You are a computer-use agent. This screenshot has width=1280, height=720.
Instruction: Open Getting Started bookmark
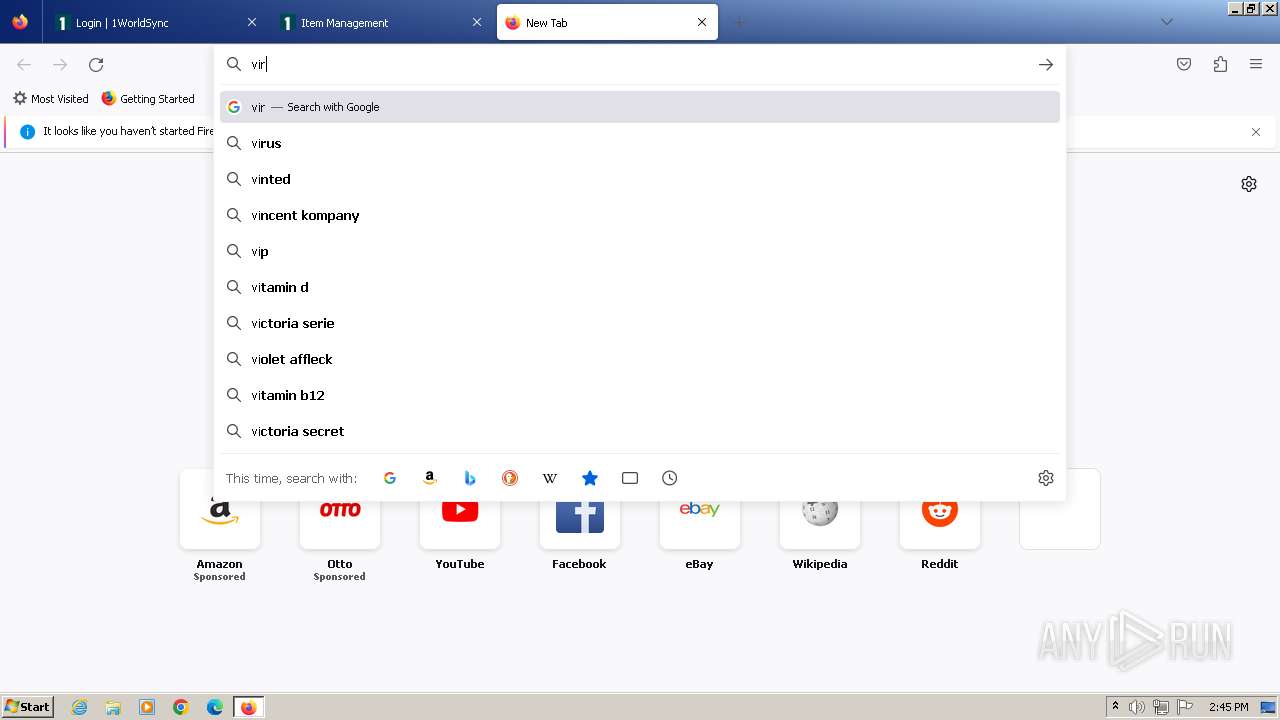(148, 98)
